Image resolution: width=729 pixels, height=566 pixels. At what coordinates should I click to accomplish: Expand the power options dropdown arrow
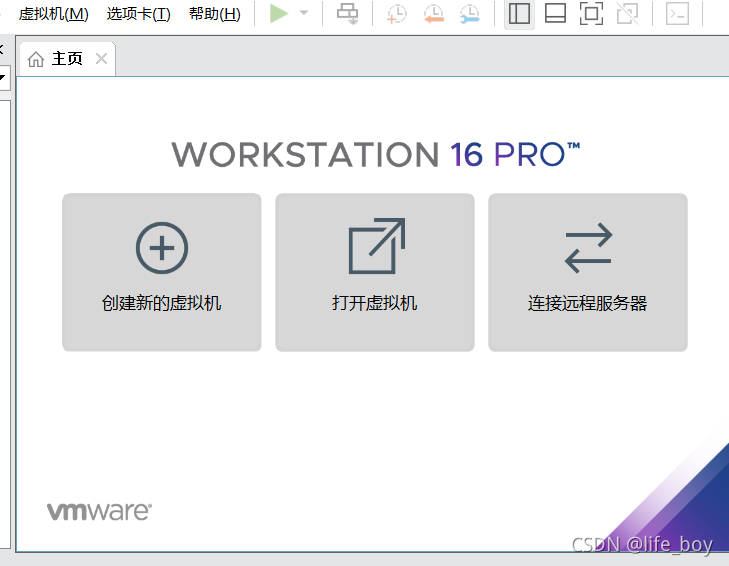tap(304, 13)
